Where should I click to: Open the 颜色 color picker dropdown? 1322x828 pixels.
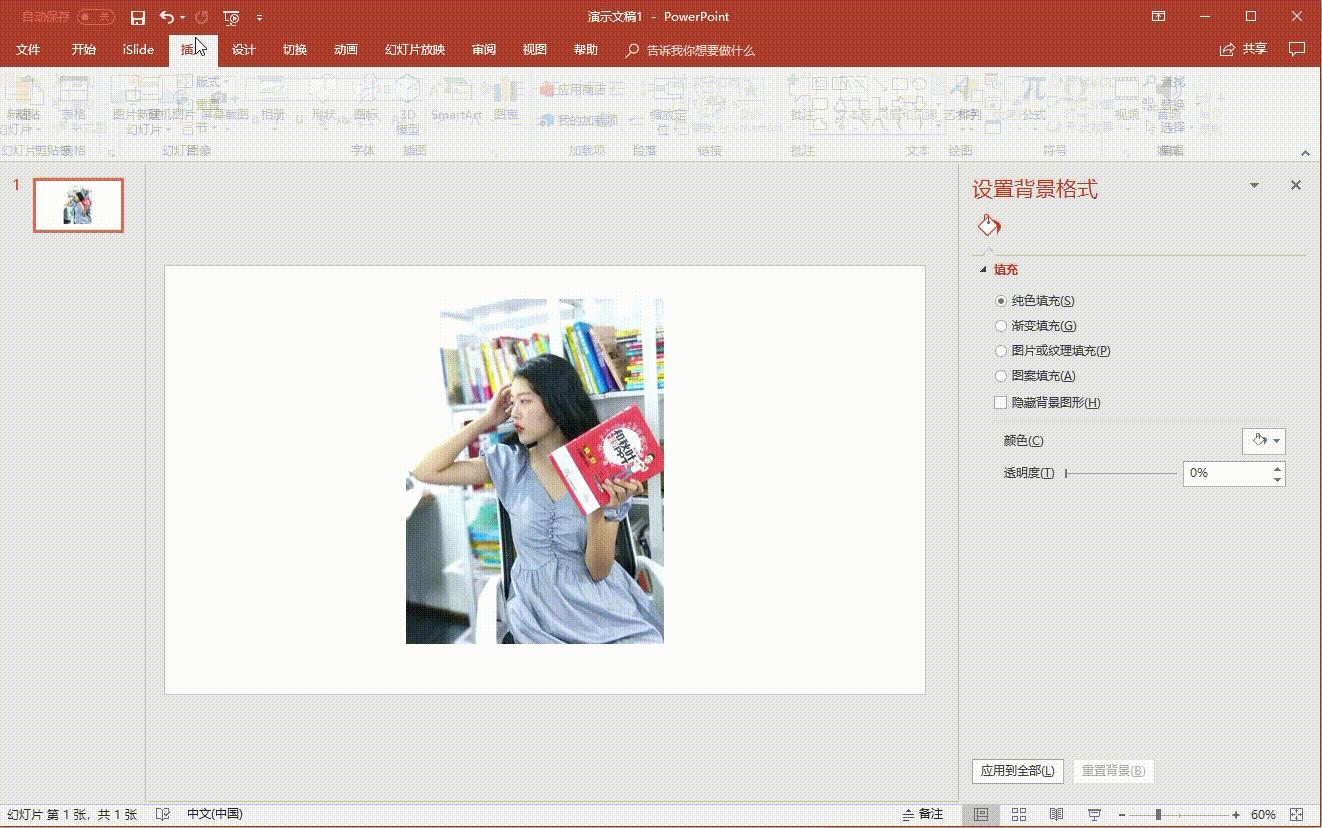[x=1275, y=440]
